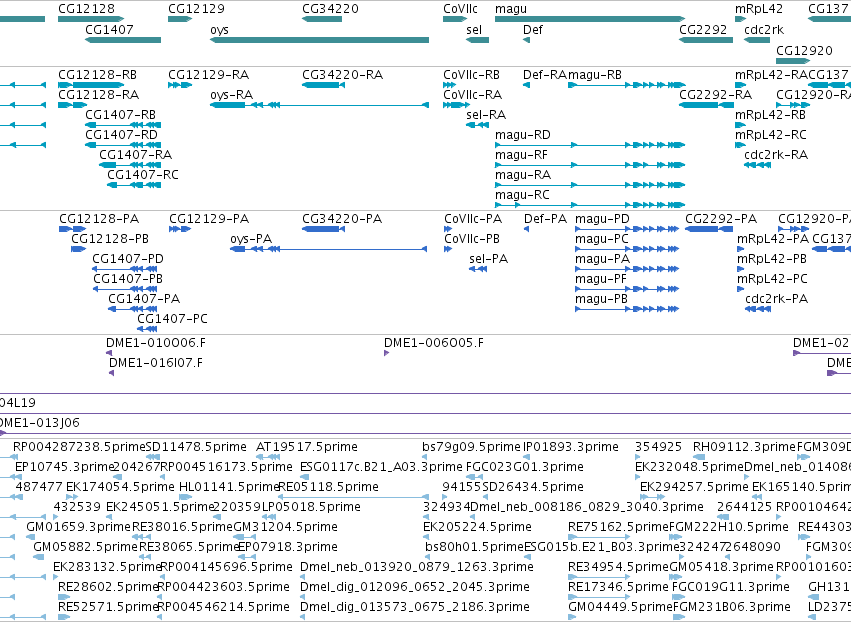Click EST label bs79g09.5prime
Image resolution: width=851 pixels, height=622 pixels.
(472, 447)
